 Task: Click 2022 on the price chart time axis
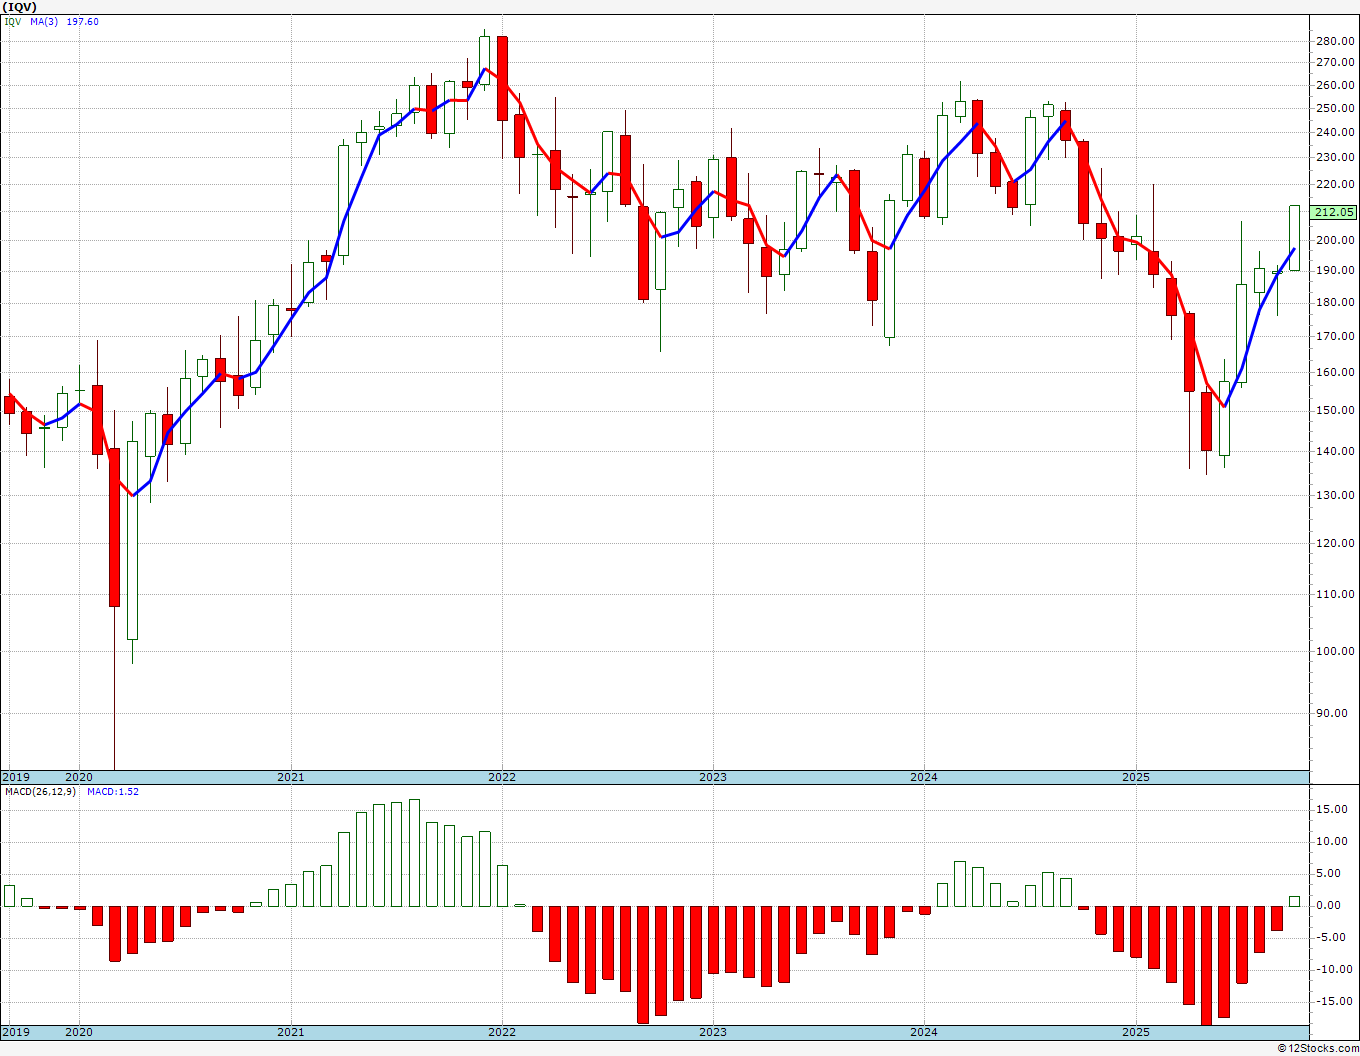pyautogui.click(x=501, y=777)
